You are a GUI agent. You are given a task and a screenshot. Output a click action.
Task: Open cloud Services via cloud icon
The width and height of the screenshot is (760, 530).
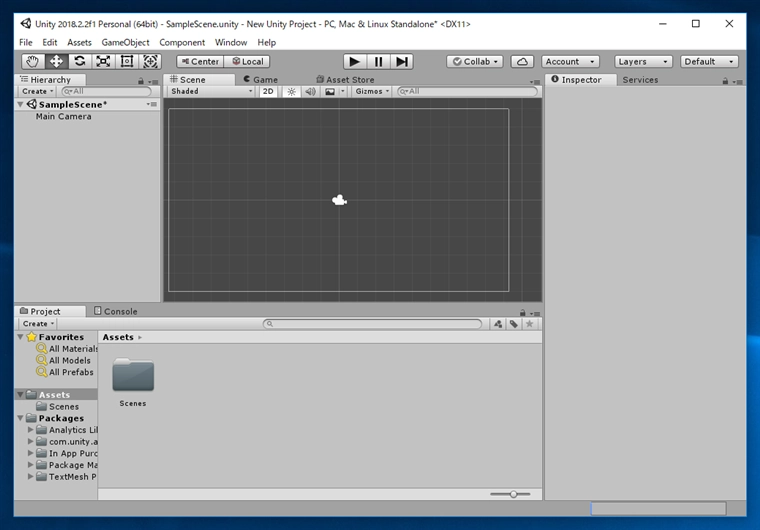522,62
